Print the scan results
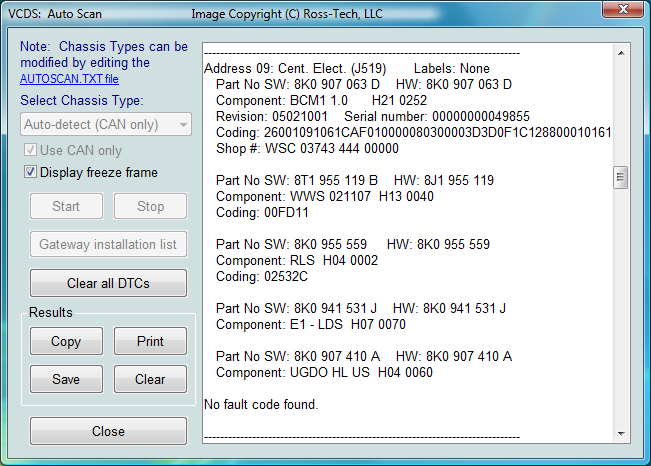 coord(151,341)
